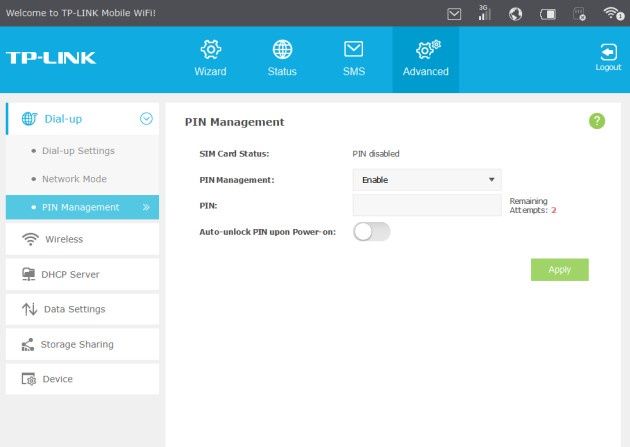This screenshot has height=447, width=630.
Task: Click the Dial-up collapse chevron
Action: (x=146, y=118)
